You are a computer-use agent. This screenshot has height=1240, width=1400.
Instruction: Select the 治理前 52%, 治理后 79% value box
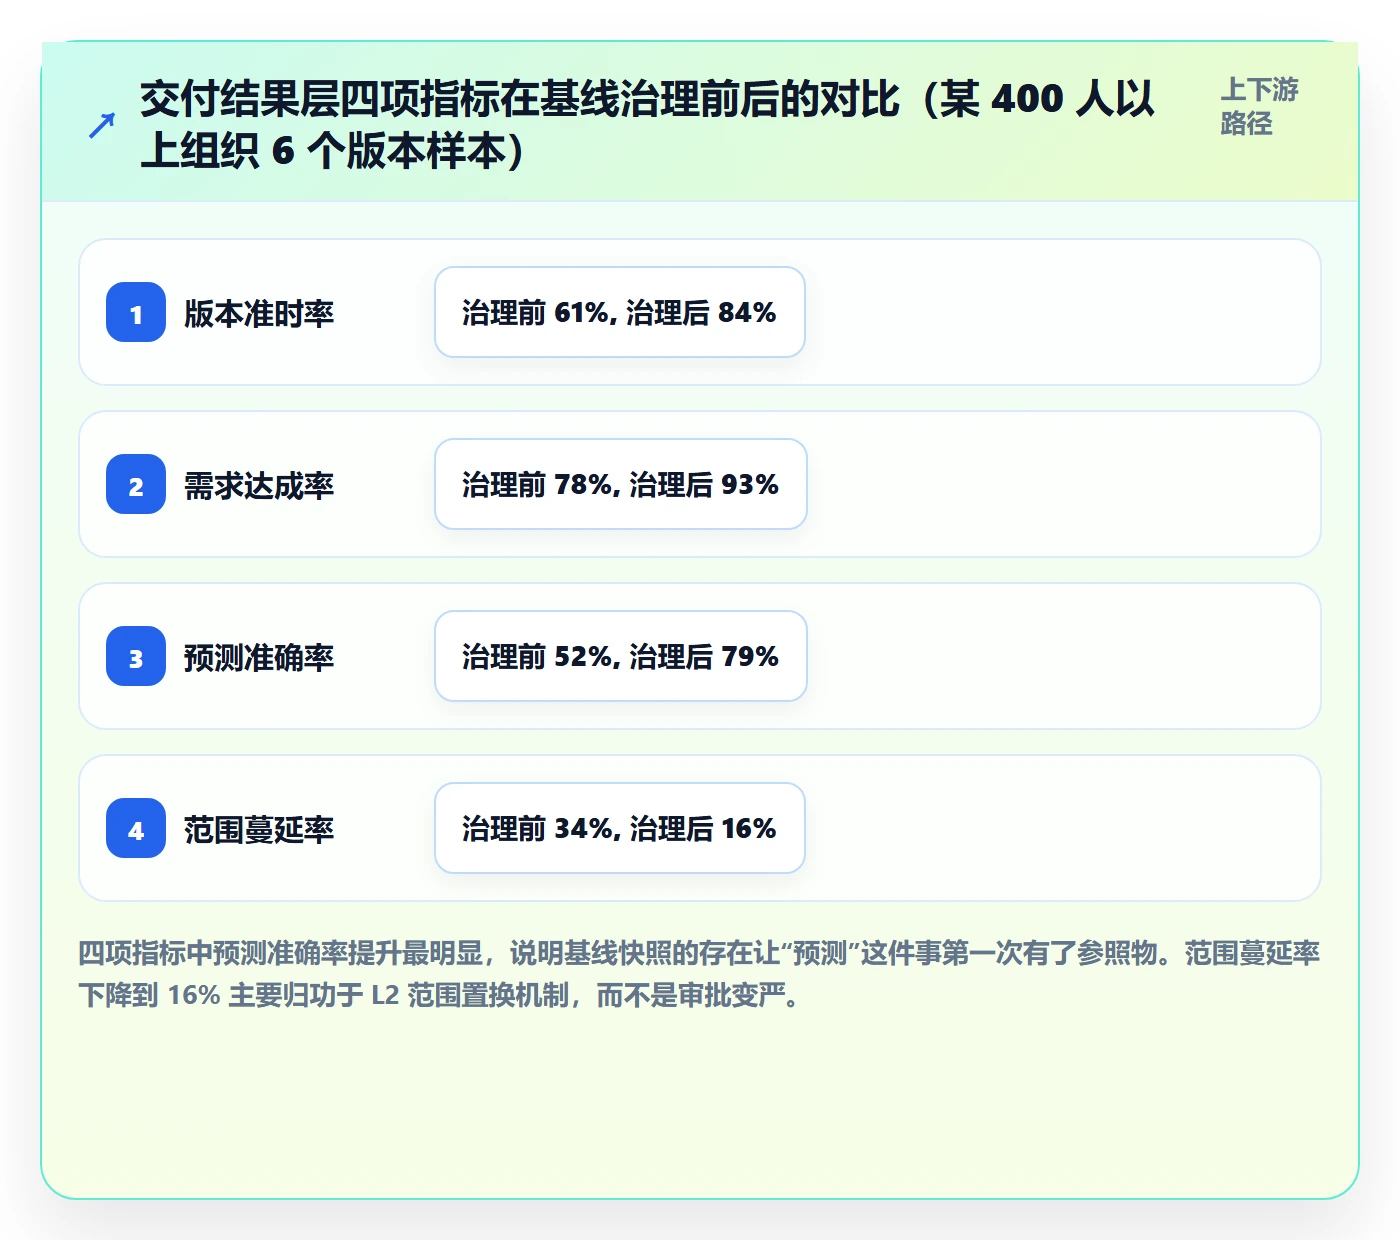coord(621,656)
